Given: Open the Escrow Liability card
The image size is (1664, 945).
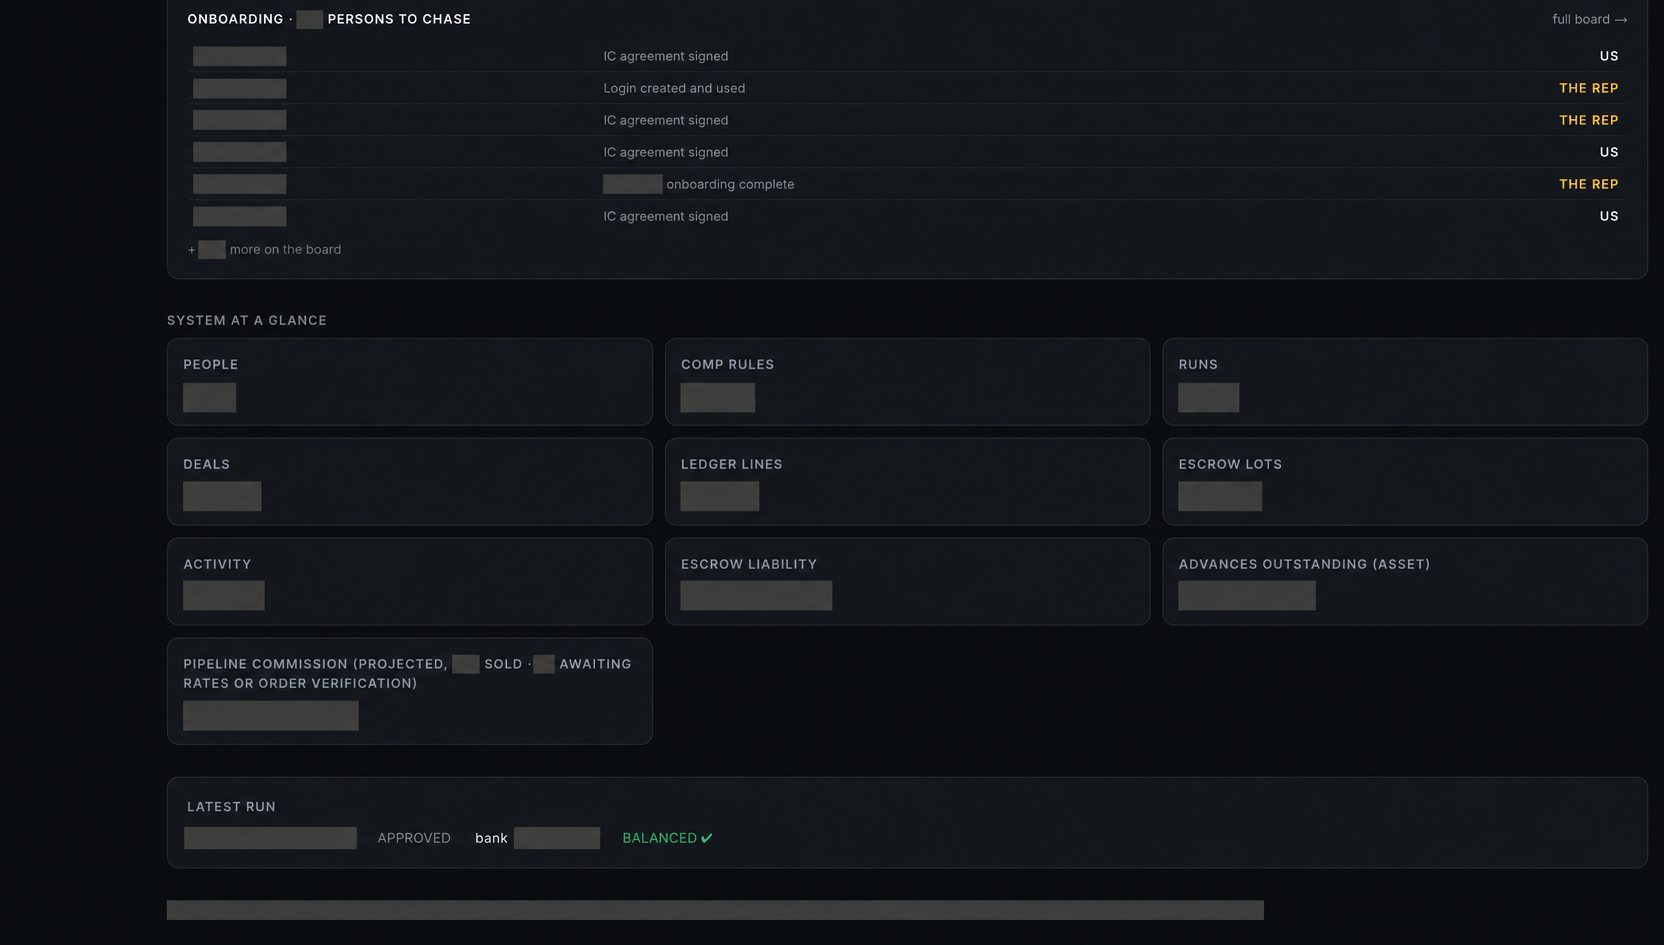Looking at the screenshot, I should [x=907, y=582].
